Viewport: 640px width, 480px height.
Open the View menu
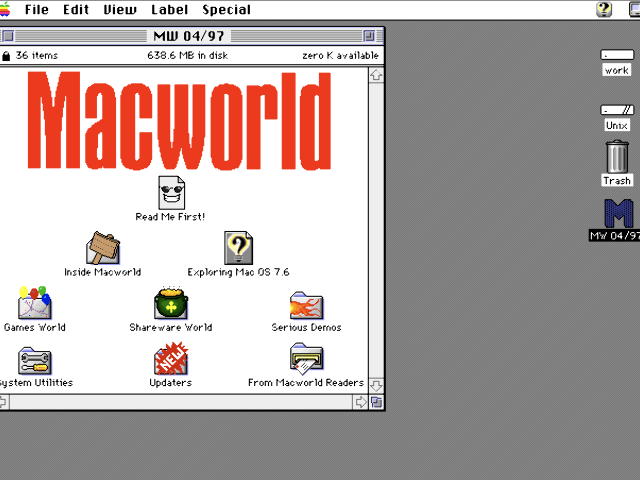coord(120,9)
